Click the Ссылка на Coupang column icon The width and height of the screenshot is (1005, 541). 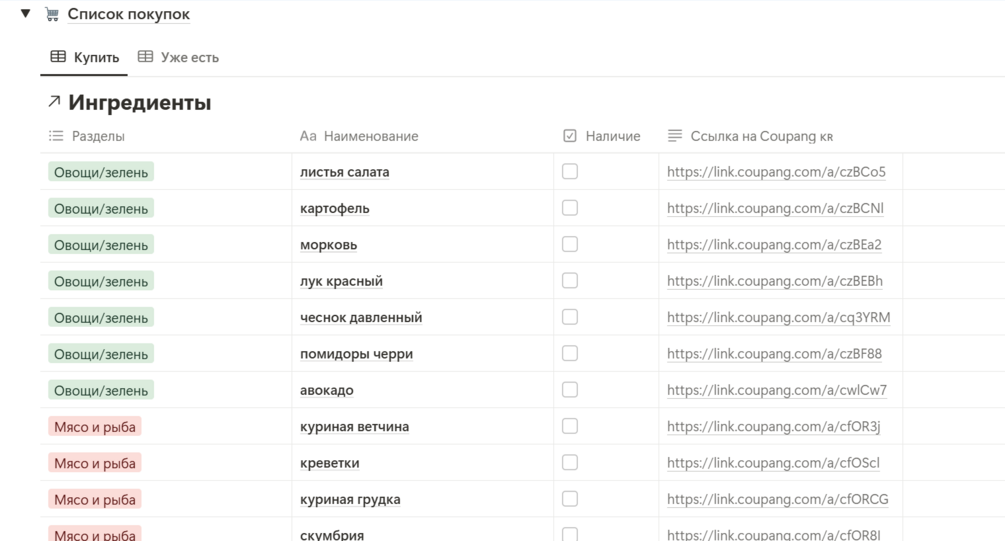(x=675, y=136)
